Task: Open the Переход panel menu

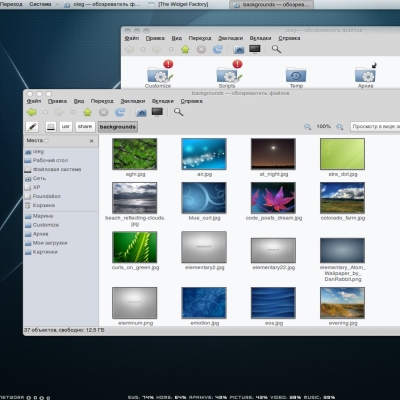Action: coord(11,4)
